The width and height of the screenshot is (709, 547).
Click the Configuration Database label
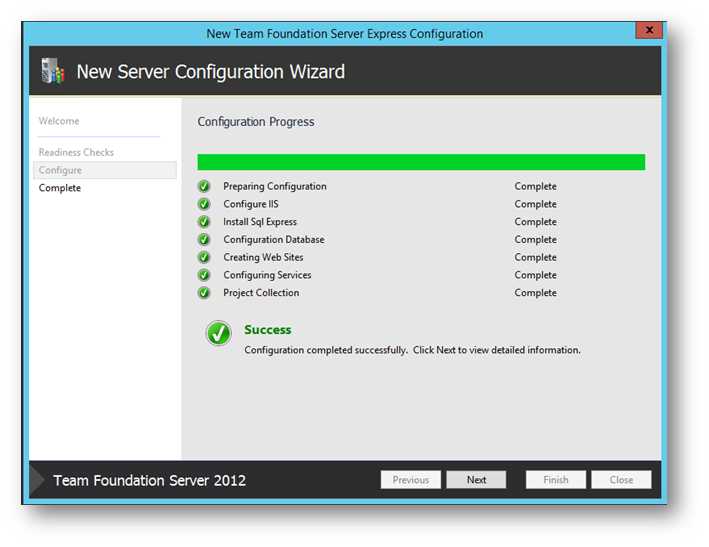(x=274, y=239)
